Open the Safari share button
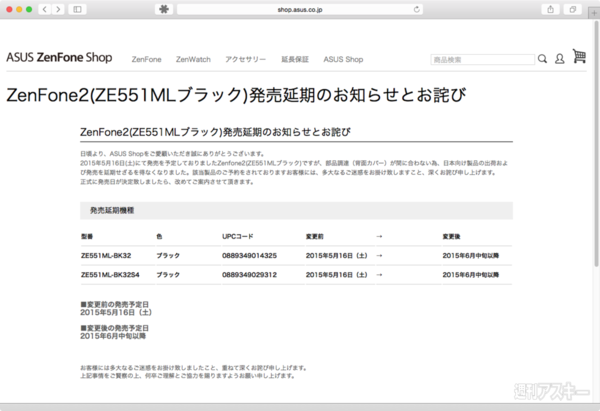Screen dimensions: 600x411 (550, 9)
